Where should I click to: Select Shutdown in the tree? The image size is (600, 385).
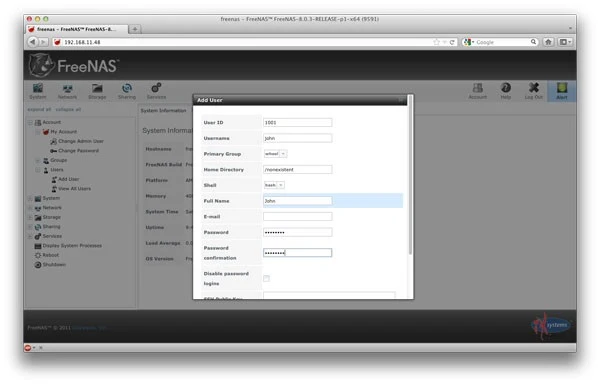pos(50,265)
